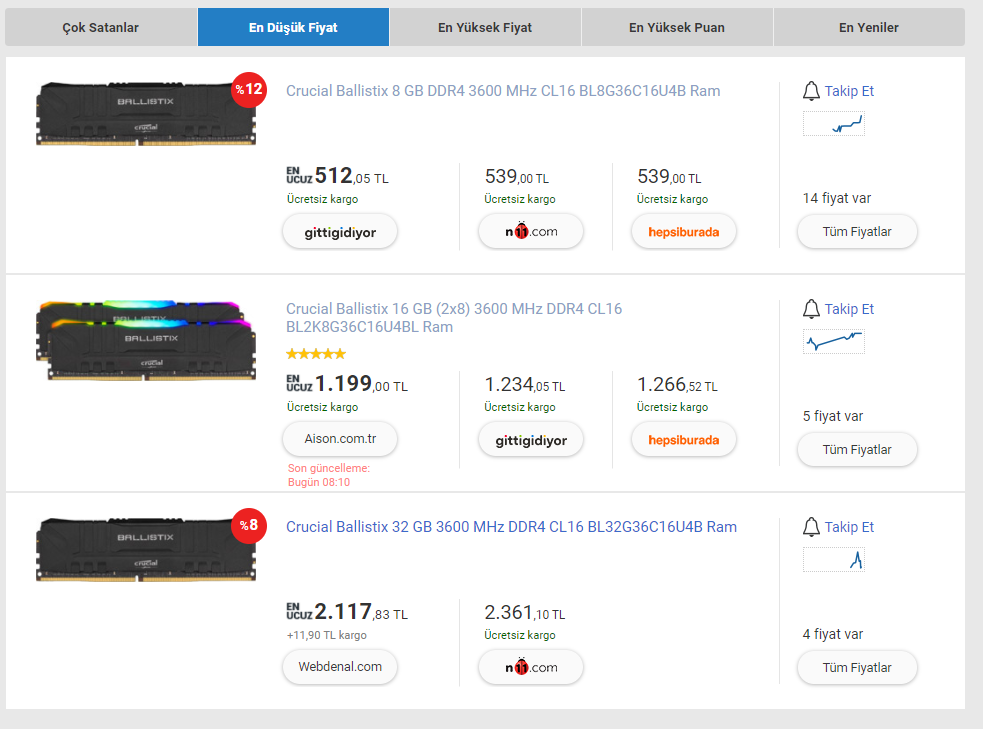Image resolution: width=983 pixels, height=729 pixels.
Task: Click the 539,00 TL n11.com price text
Action: [x=517, y=177]
